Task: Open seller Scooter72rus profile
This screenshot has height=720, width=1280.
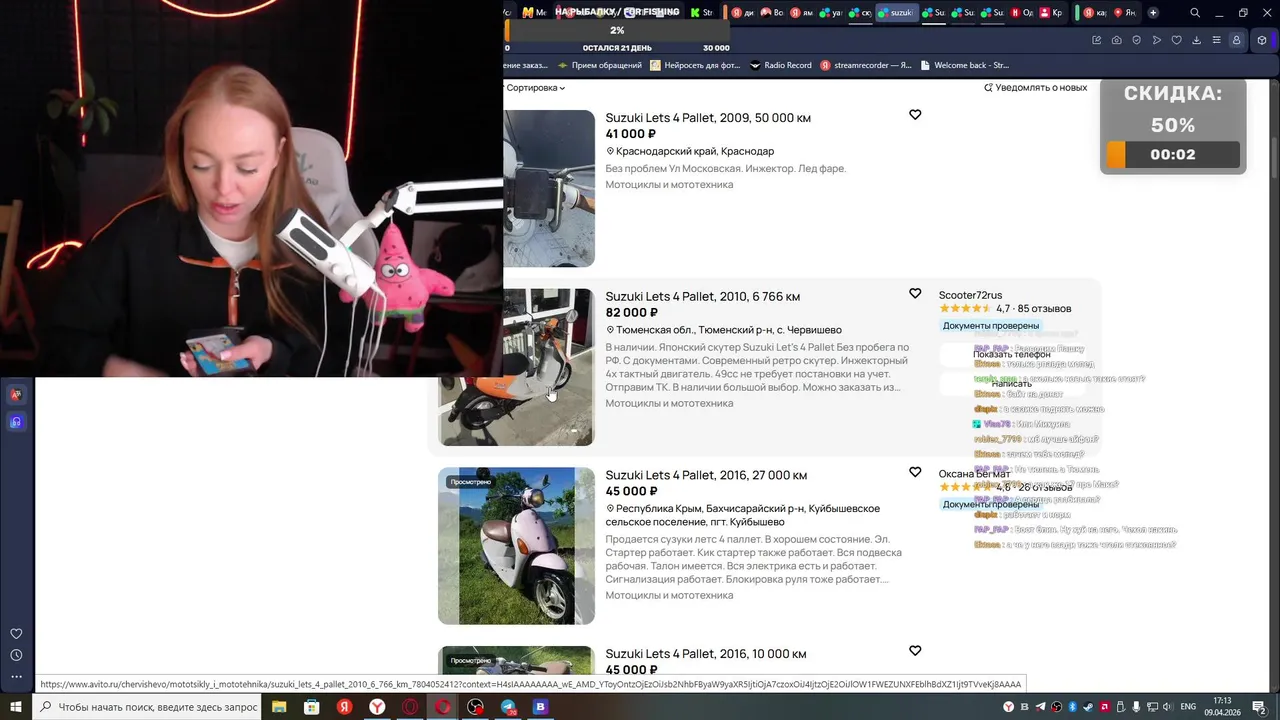Action: tap(970, 295)
